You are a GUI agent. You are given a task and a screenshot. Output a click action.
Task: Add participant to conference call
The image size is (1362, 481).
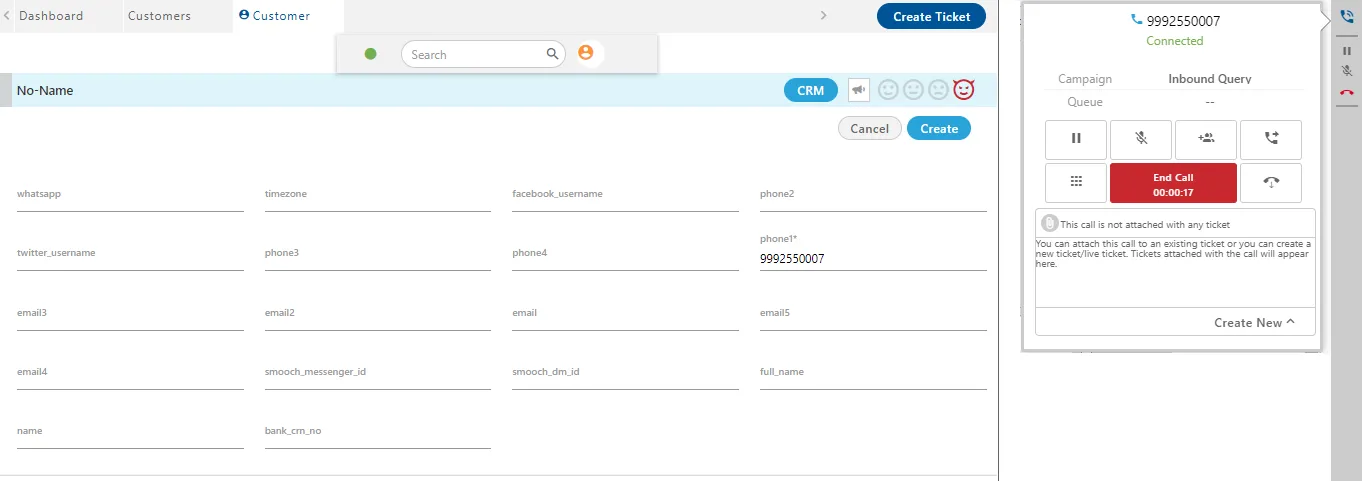point(1206,139)
